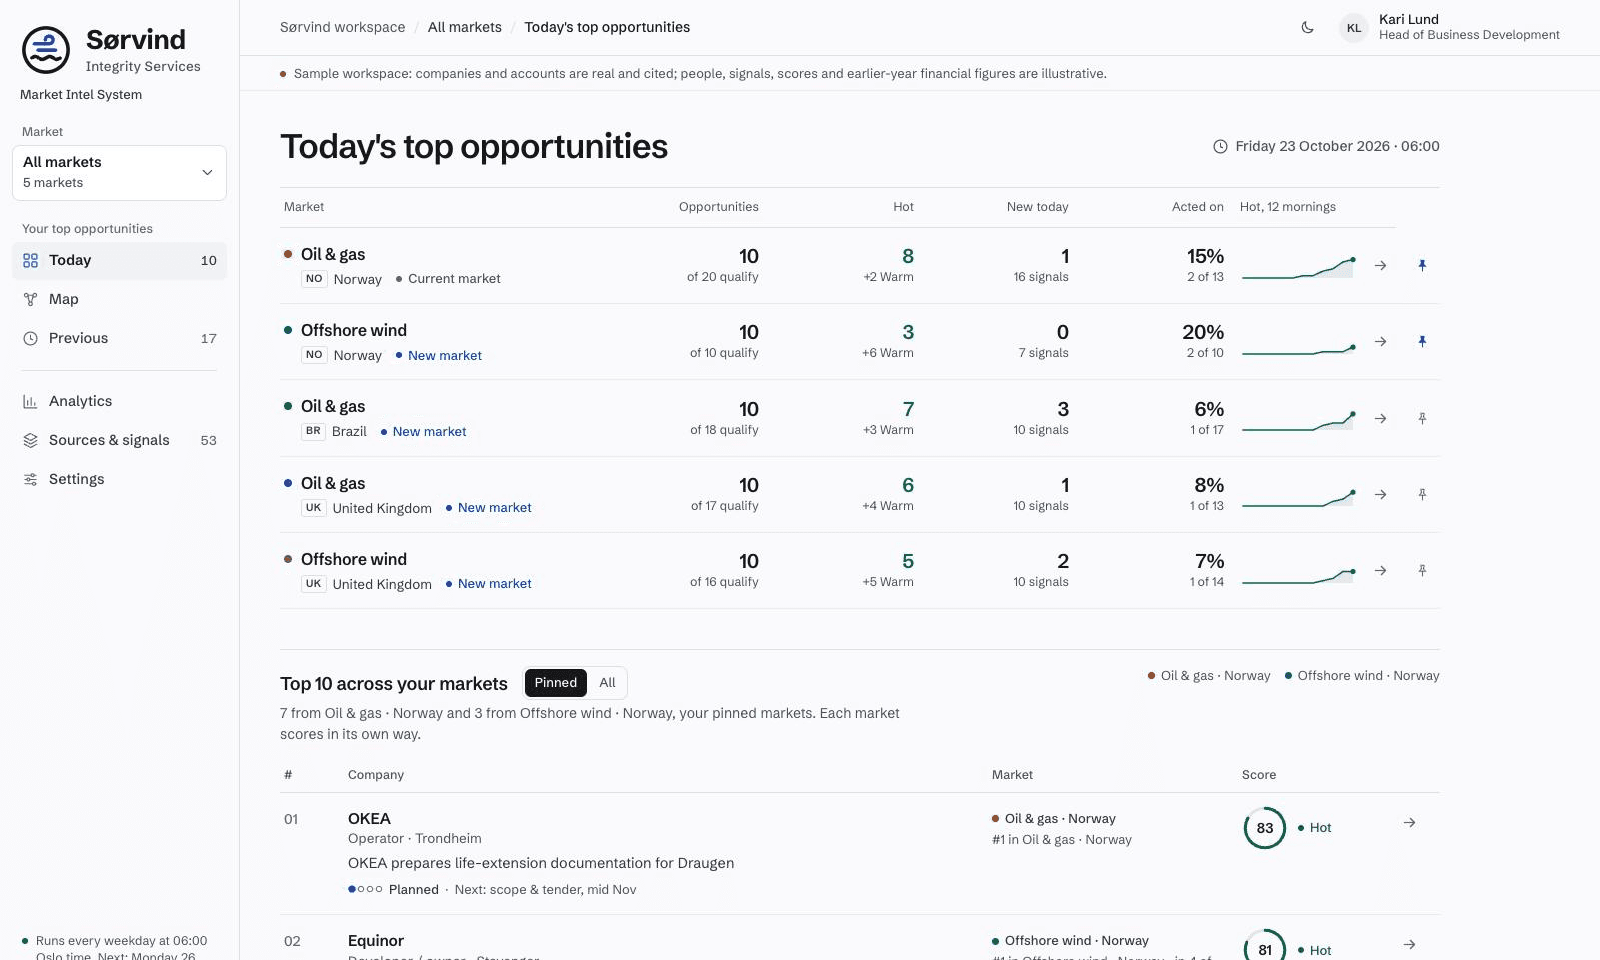The width and height of the screenshot is (1600, 960).
Task: Open Previous opportunities list
Action: [119, 338]
